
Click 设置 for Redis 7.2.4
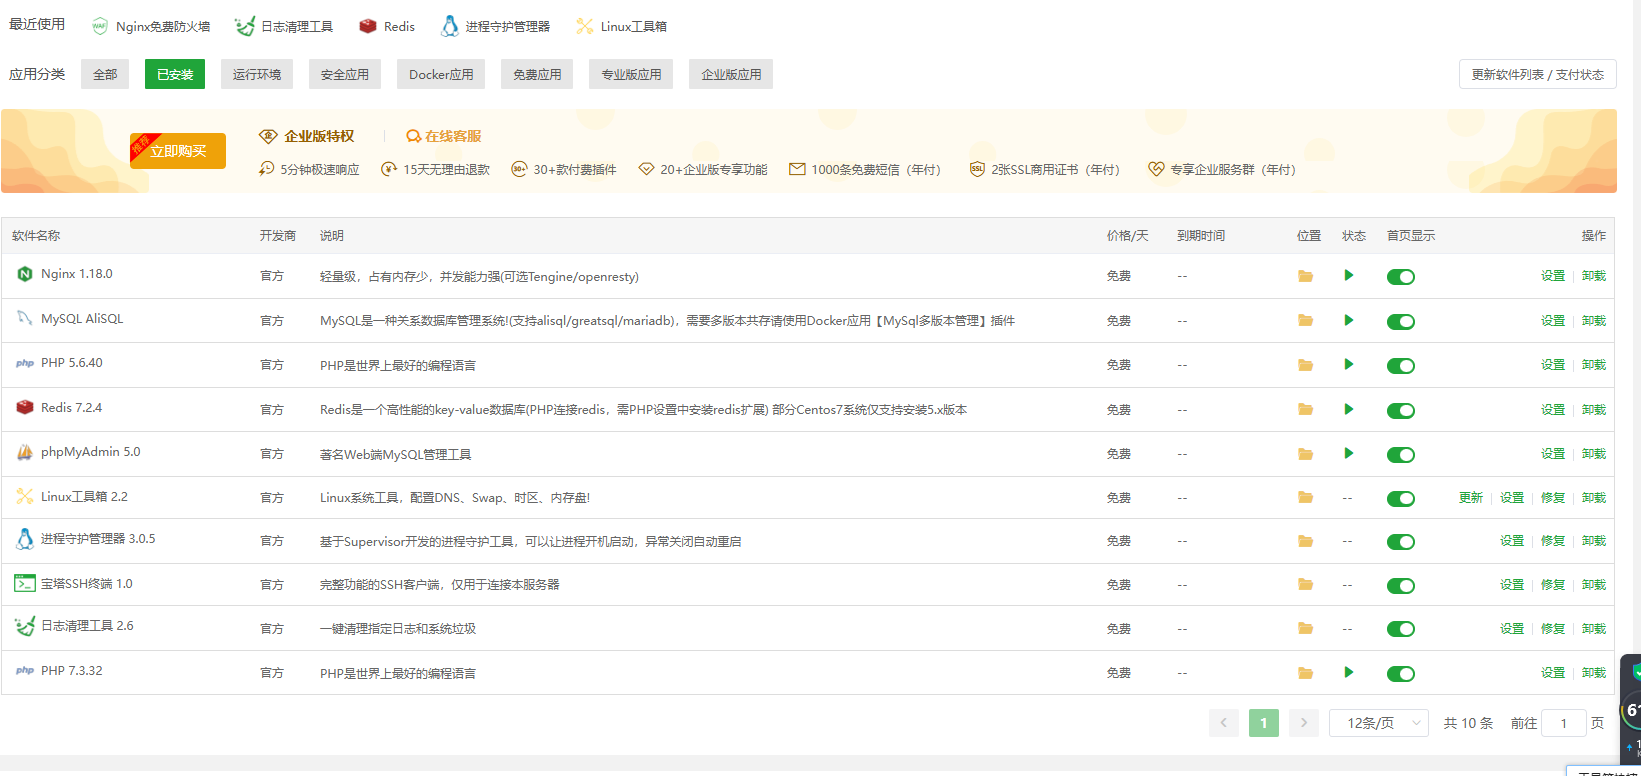1553,410
